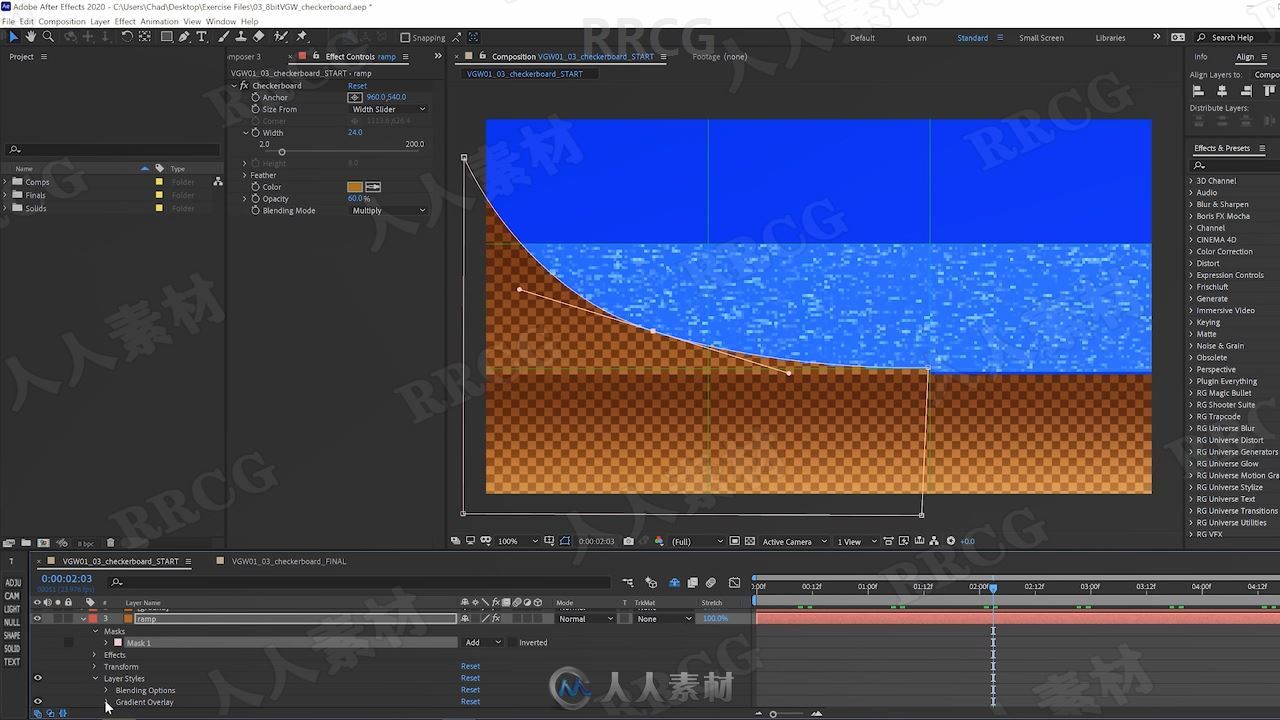Click the ramp layer label color
This screenshot has height=720, width=1280.
point(92,618)
